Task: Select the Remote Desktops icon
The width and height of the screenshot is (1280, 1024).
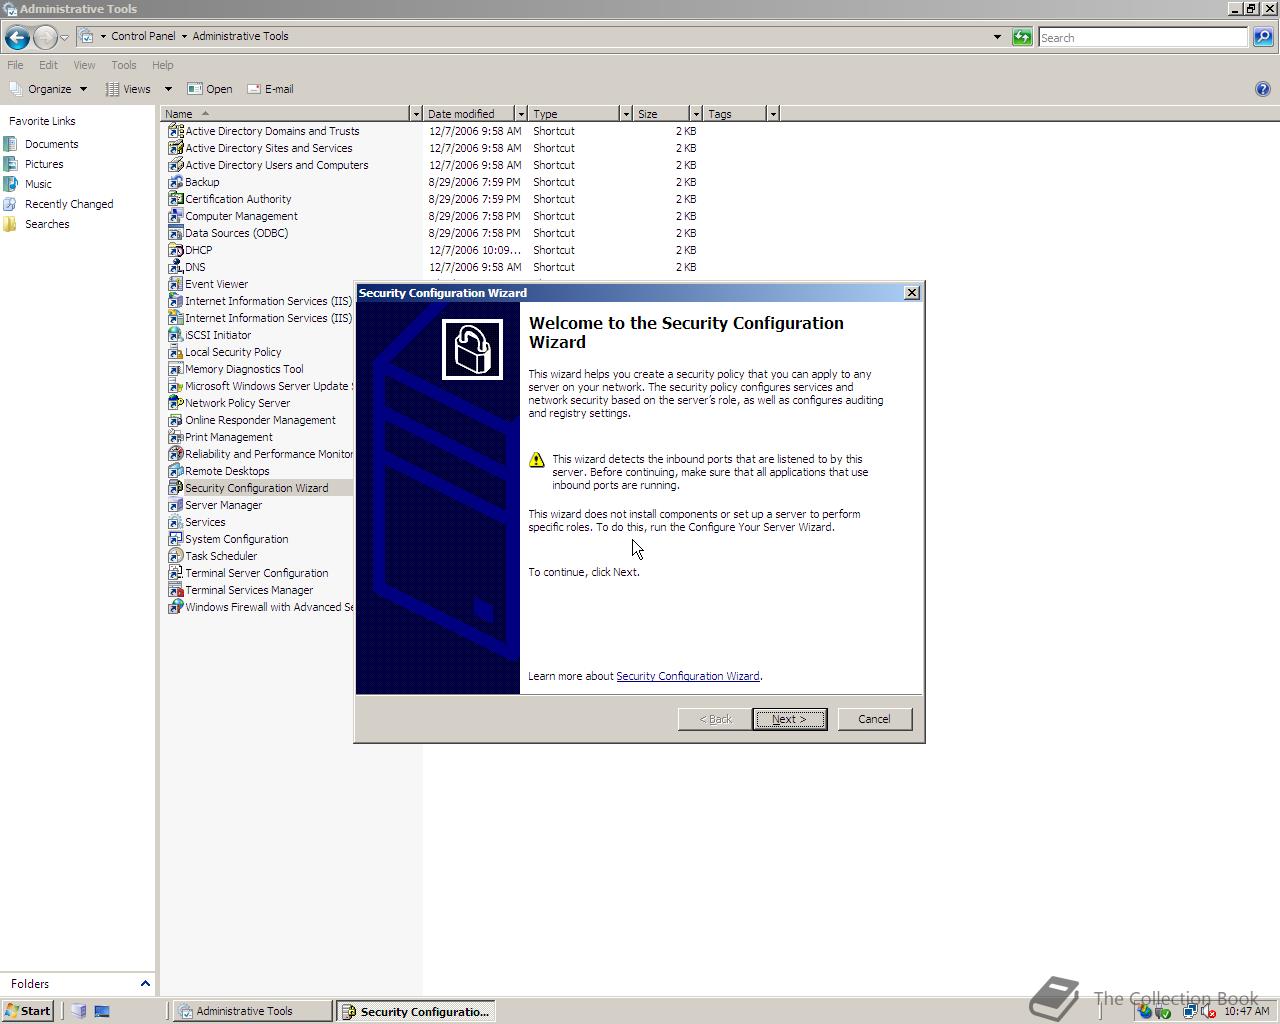Action: tap(175, 471)
